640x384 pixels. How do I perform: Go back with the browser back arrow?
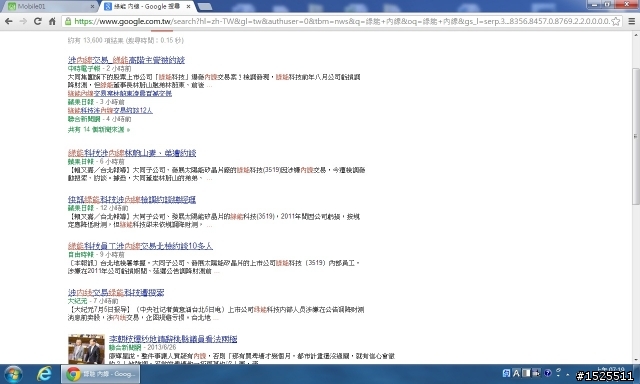(x=9, y=22)
